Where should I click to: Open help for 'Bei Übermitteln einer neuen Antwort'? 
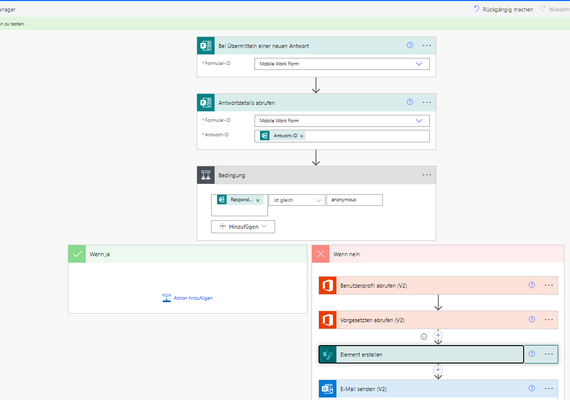click(410, 45)
